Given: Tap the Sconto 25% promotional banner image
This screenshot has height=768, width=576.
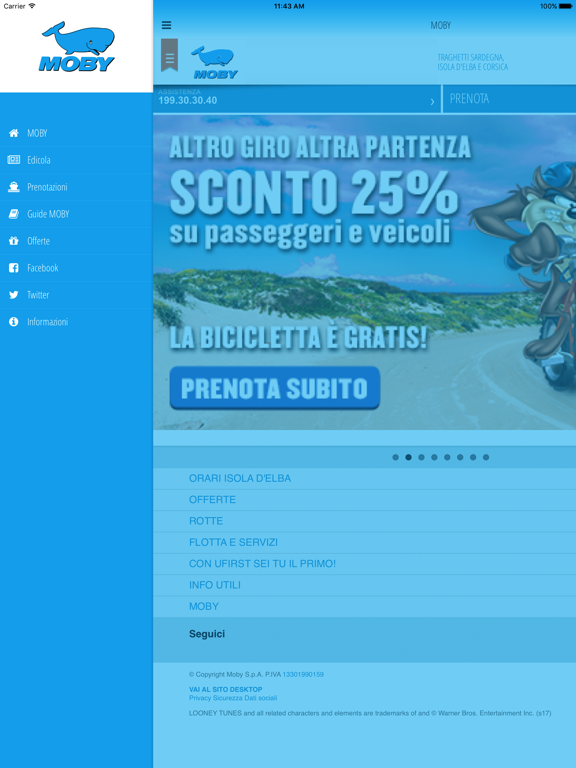Looking at the screenshot, I should (x=364, y=272).
